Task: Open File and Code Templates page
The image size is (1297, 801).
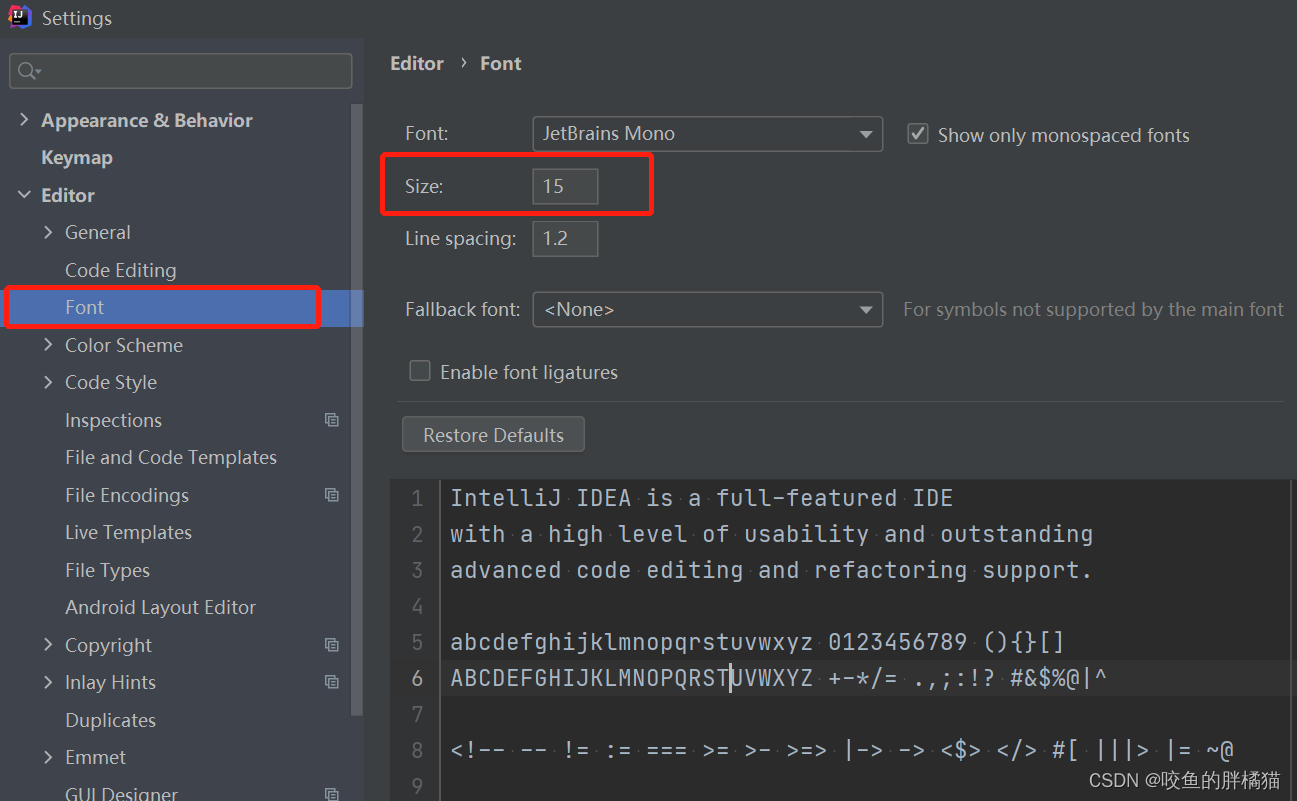Action: coord(171,457)
